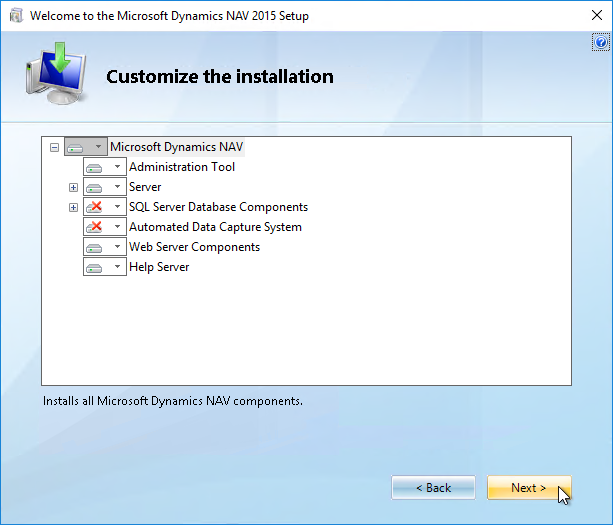Screen dimensions: 613x525
Task: Click the SQL Server Database Components red X icon
Action: coord(94,207)
